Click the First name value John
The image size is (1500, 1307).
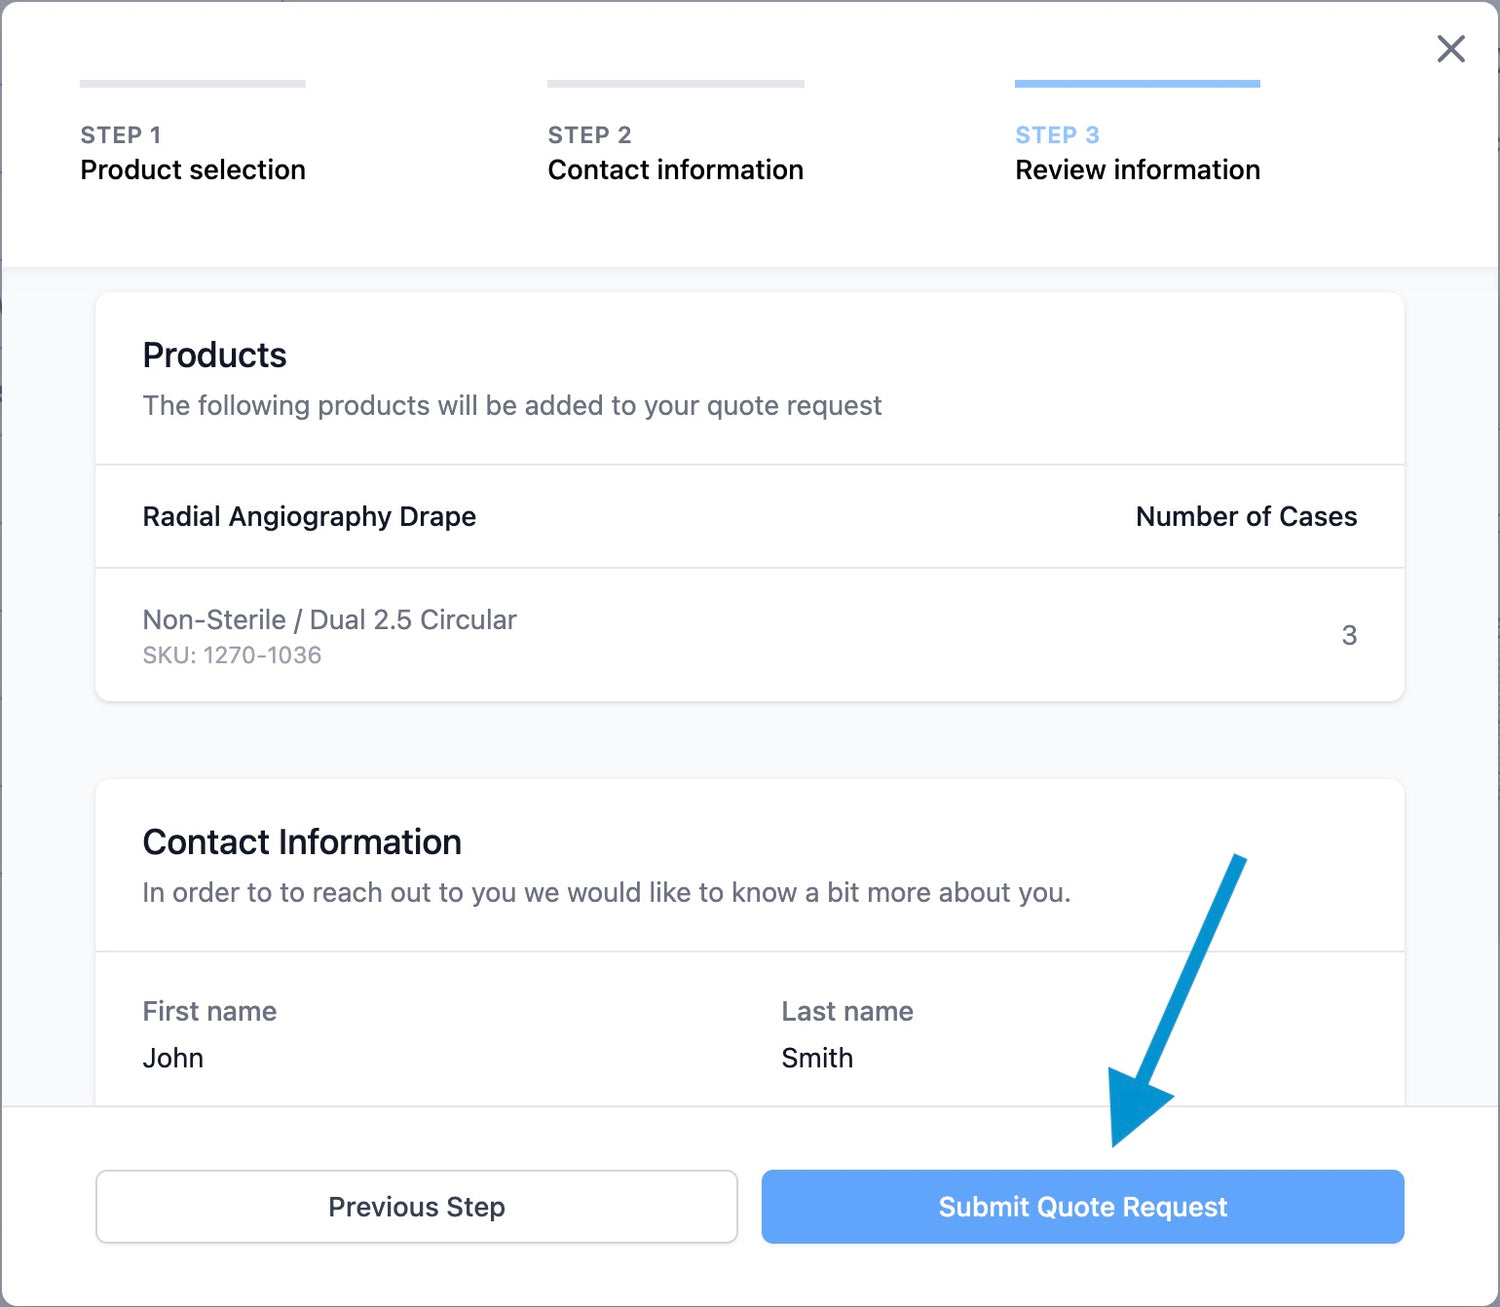173,1058
